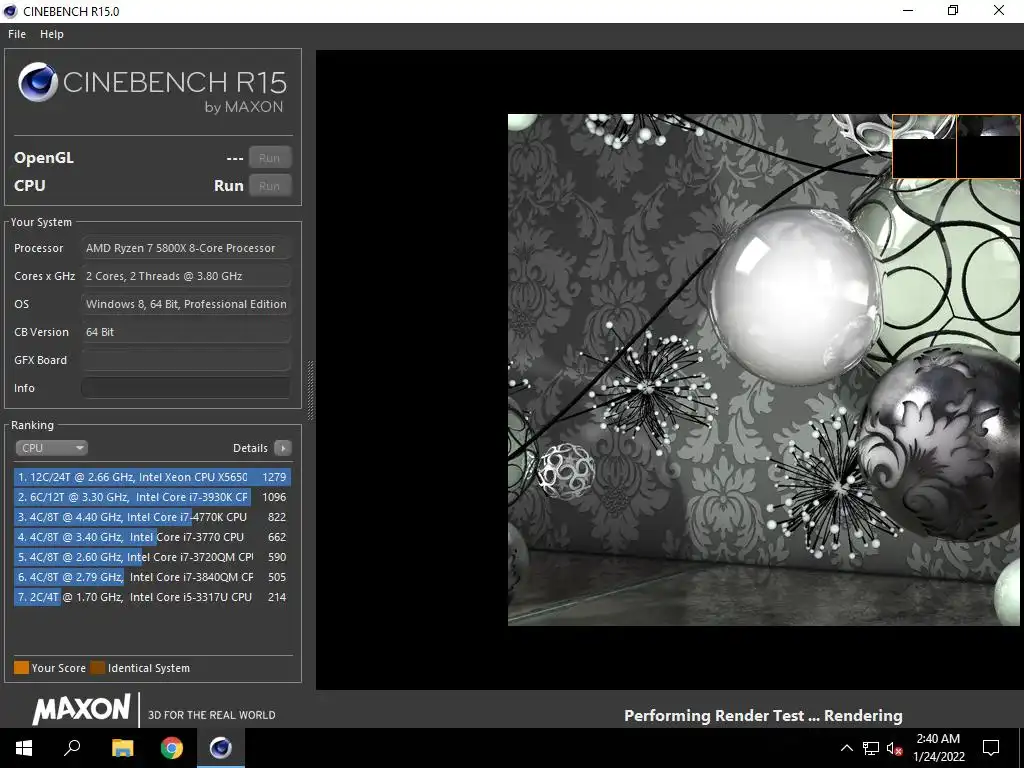Launch Google Chrome from the taskbar
The image size is (1024, 768).
pos(172,748)
